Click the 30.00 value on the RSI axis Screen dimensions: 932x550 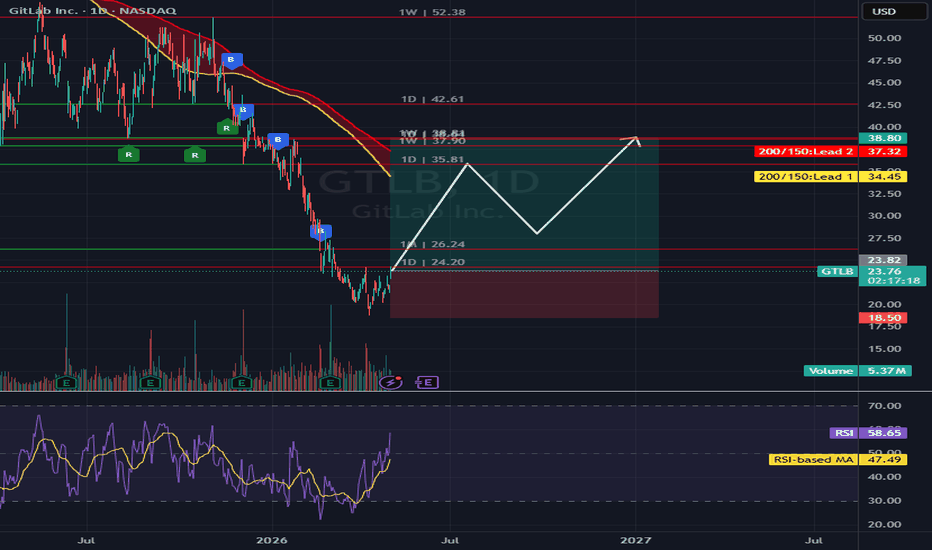point(884,501)
